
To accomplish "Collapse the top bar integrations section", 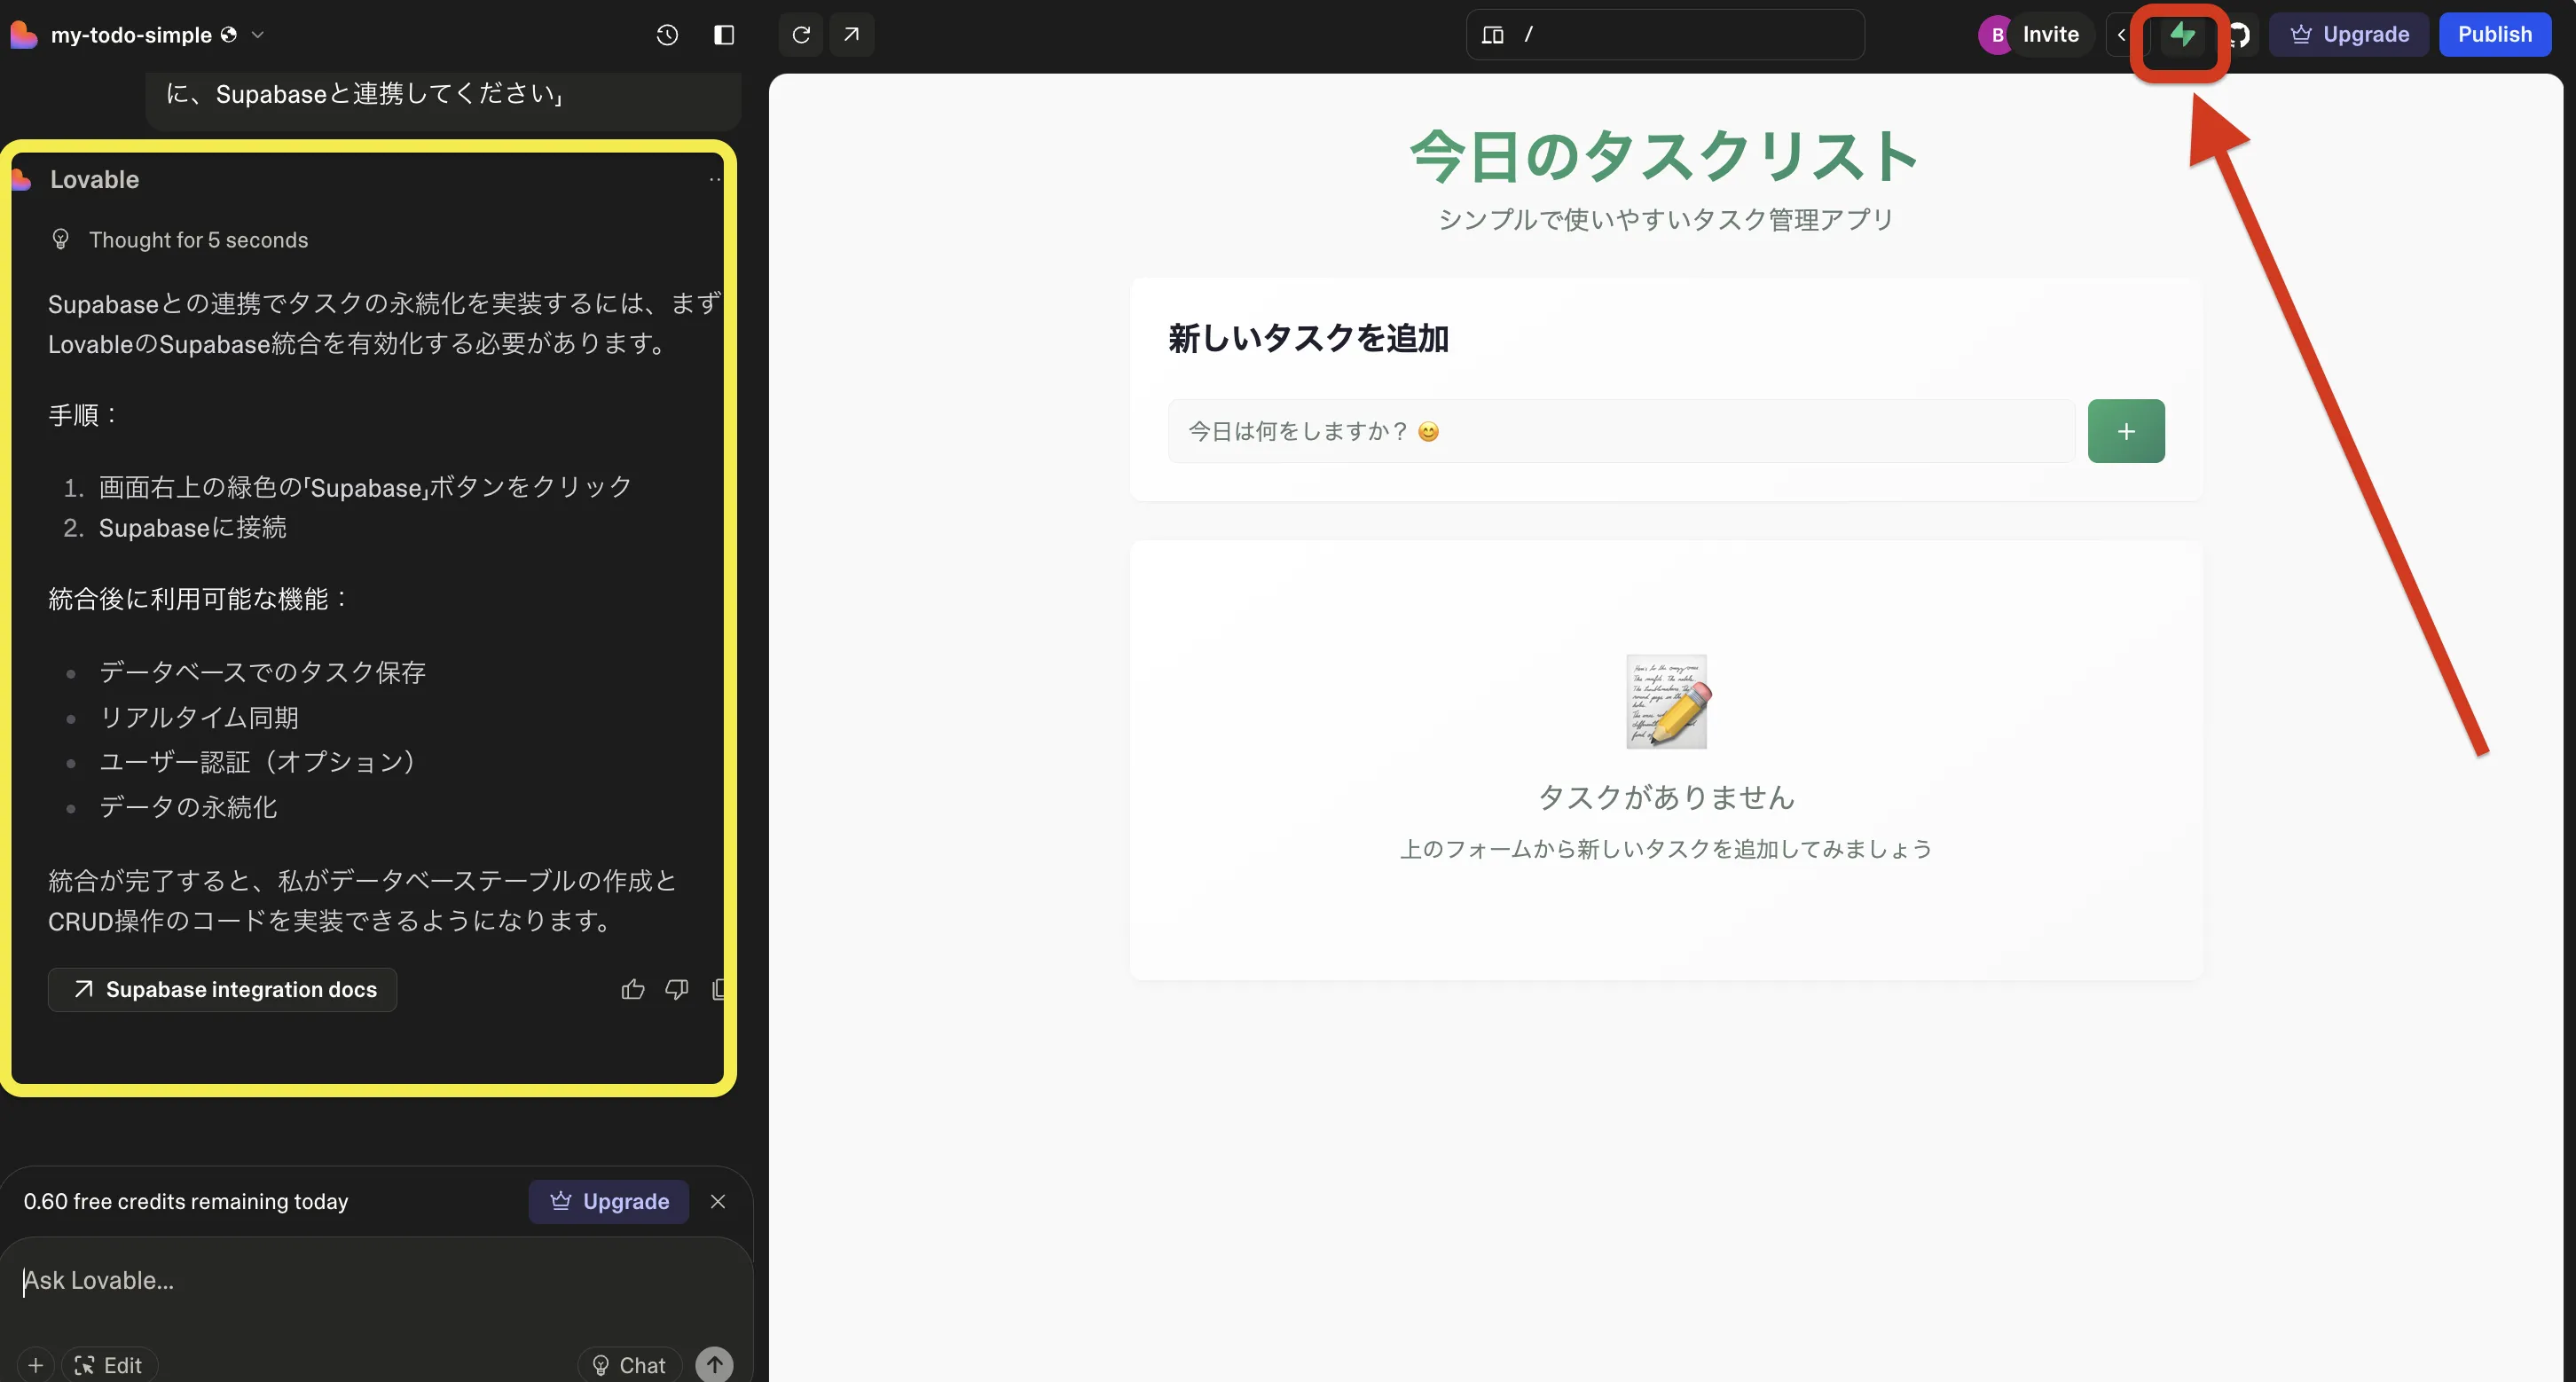I will [x=2121, y=34].
